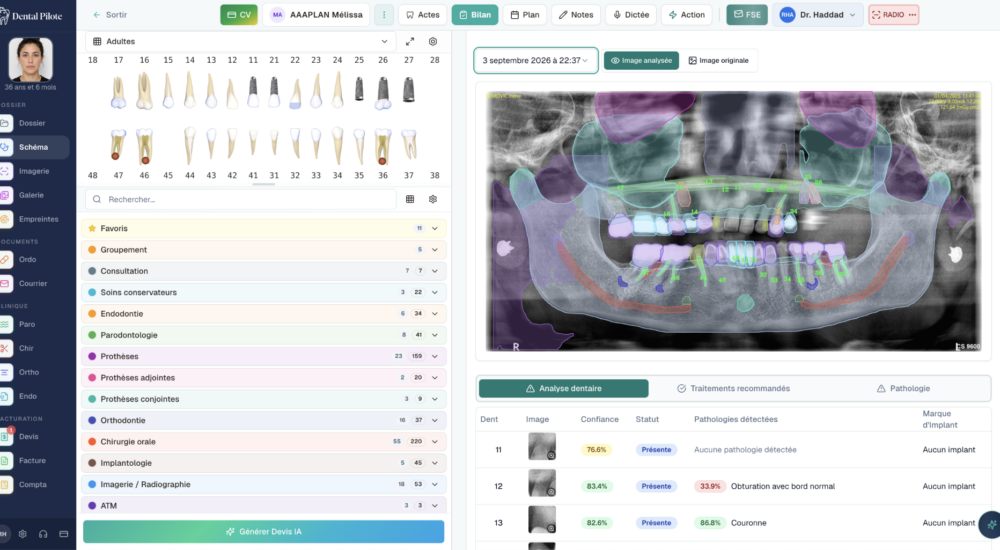Select the Schéma sidebar item
The width and height of the screenshot is (1000, 550).
click(x=33, y=147)
